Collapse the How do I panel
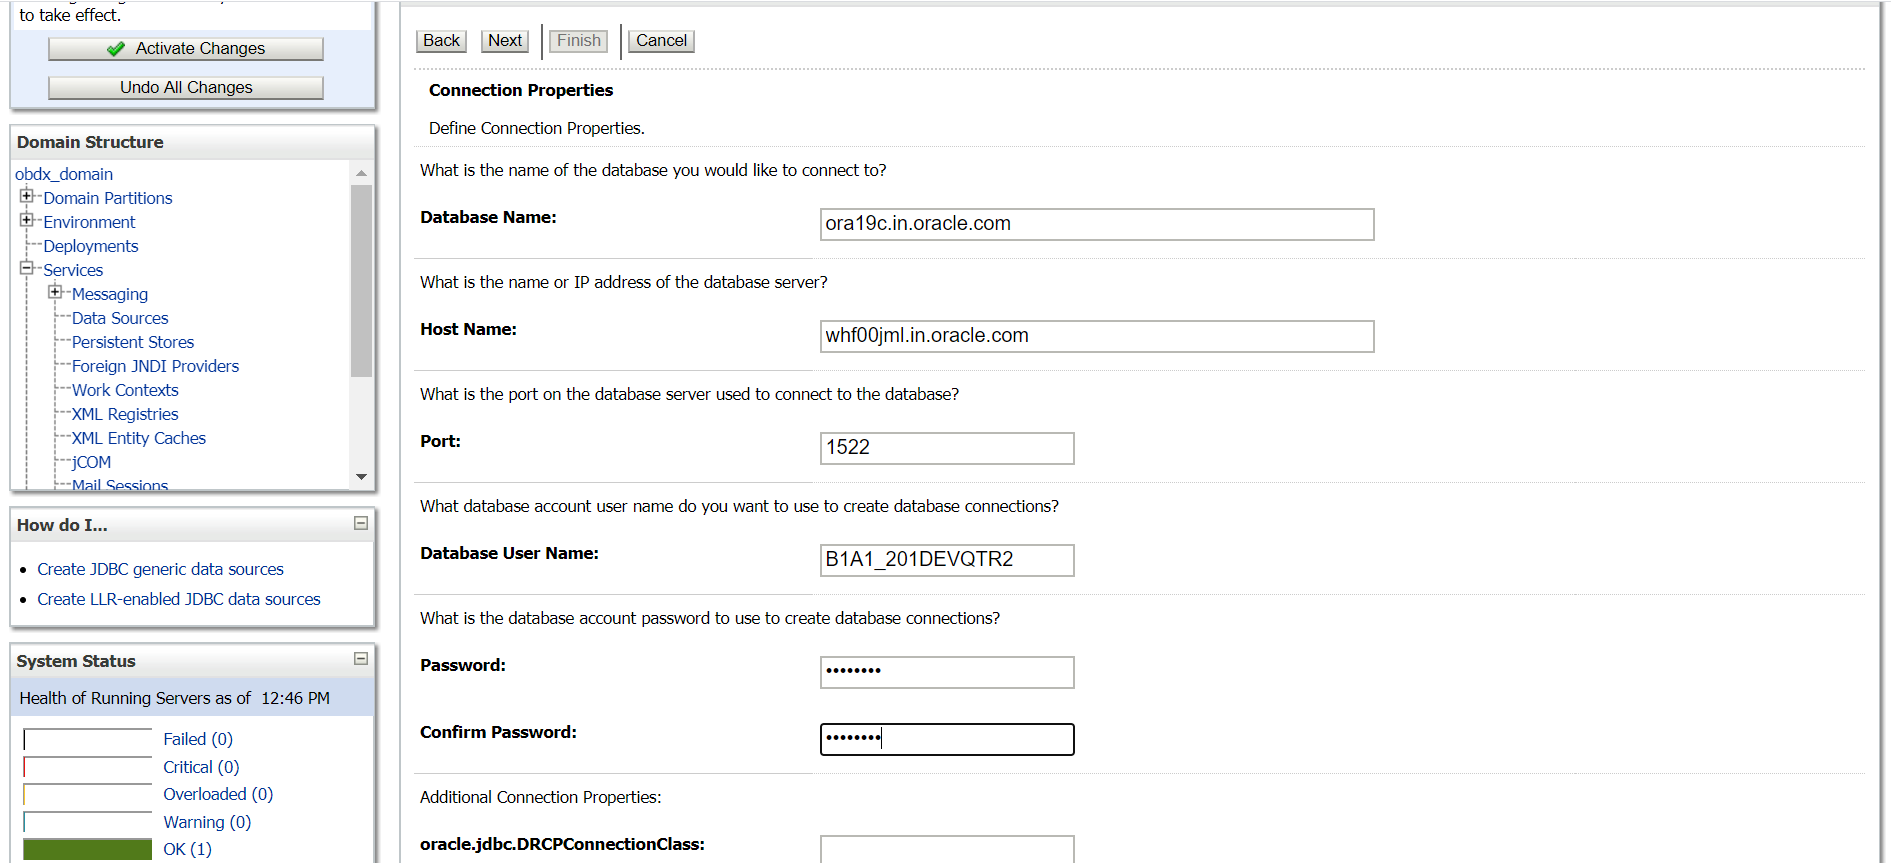Image resolution: width=1891 pixels, height=863 pixels. click(361, 523)
